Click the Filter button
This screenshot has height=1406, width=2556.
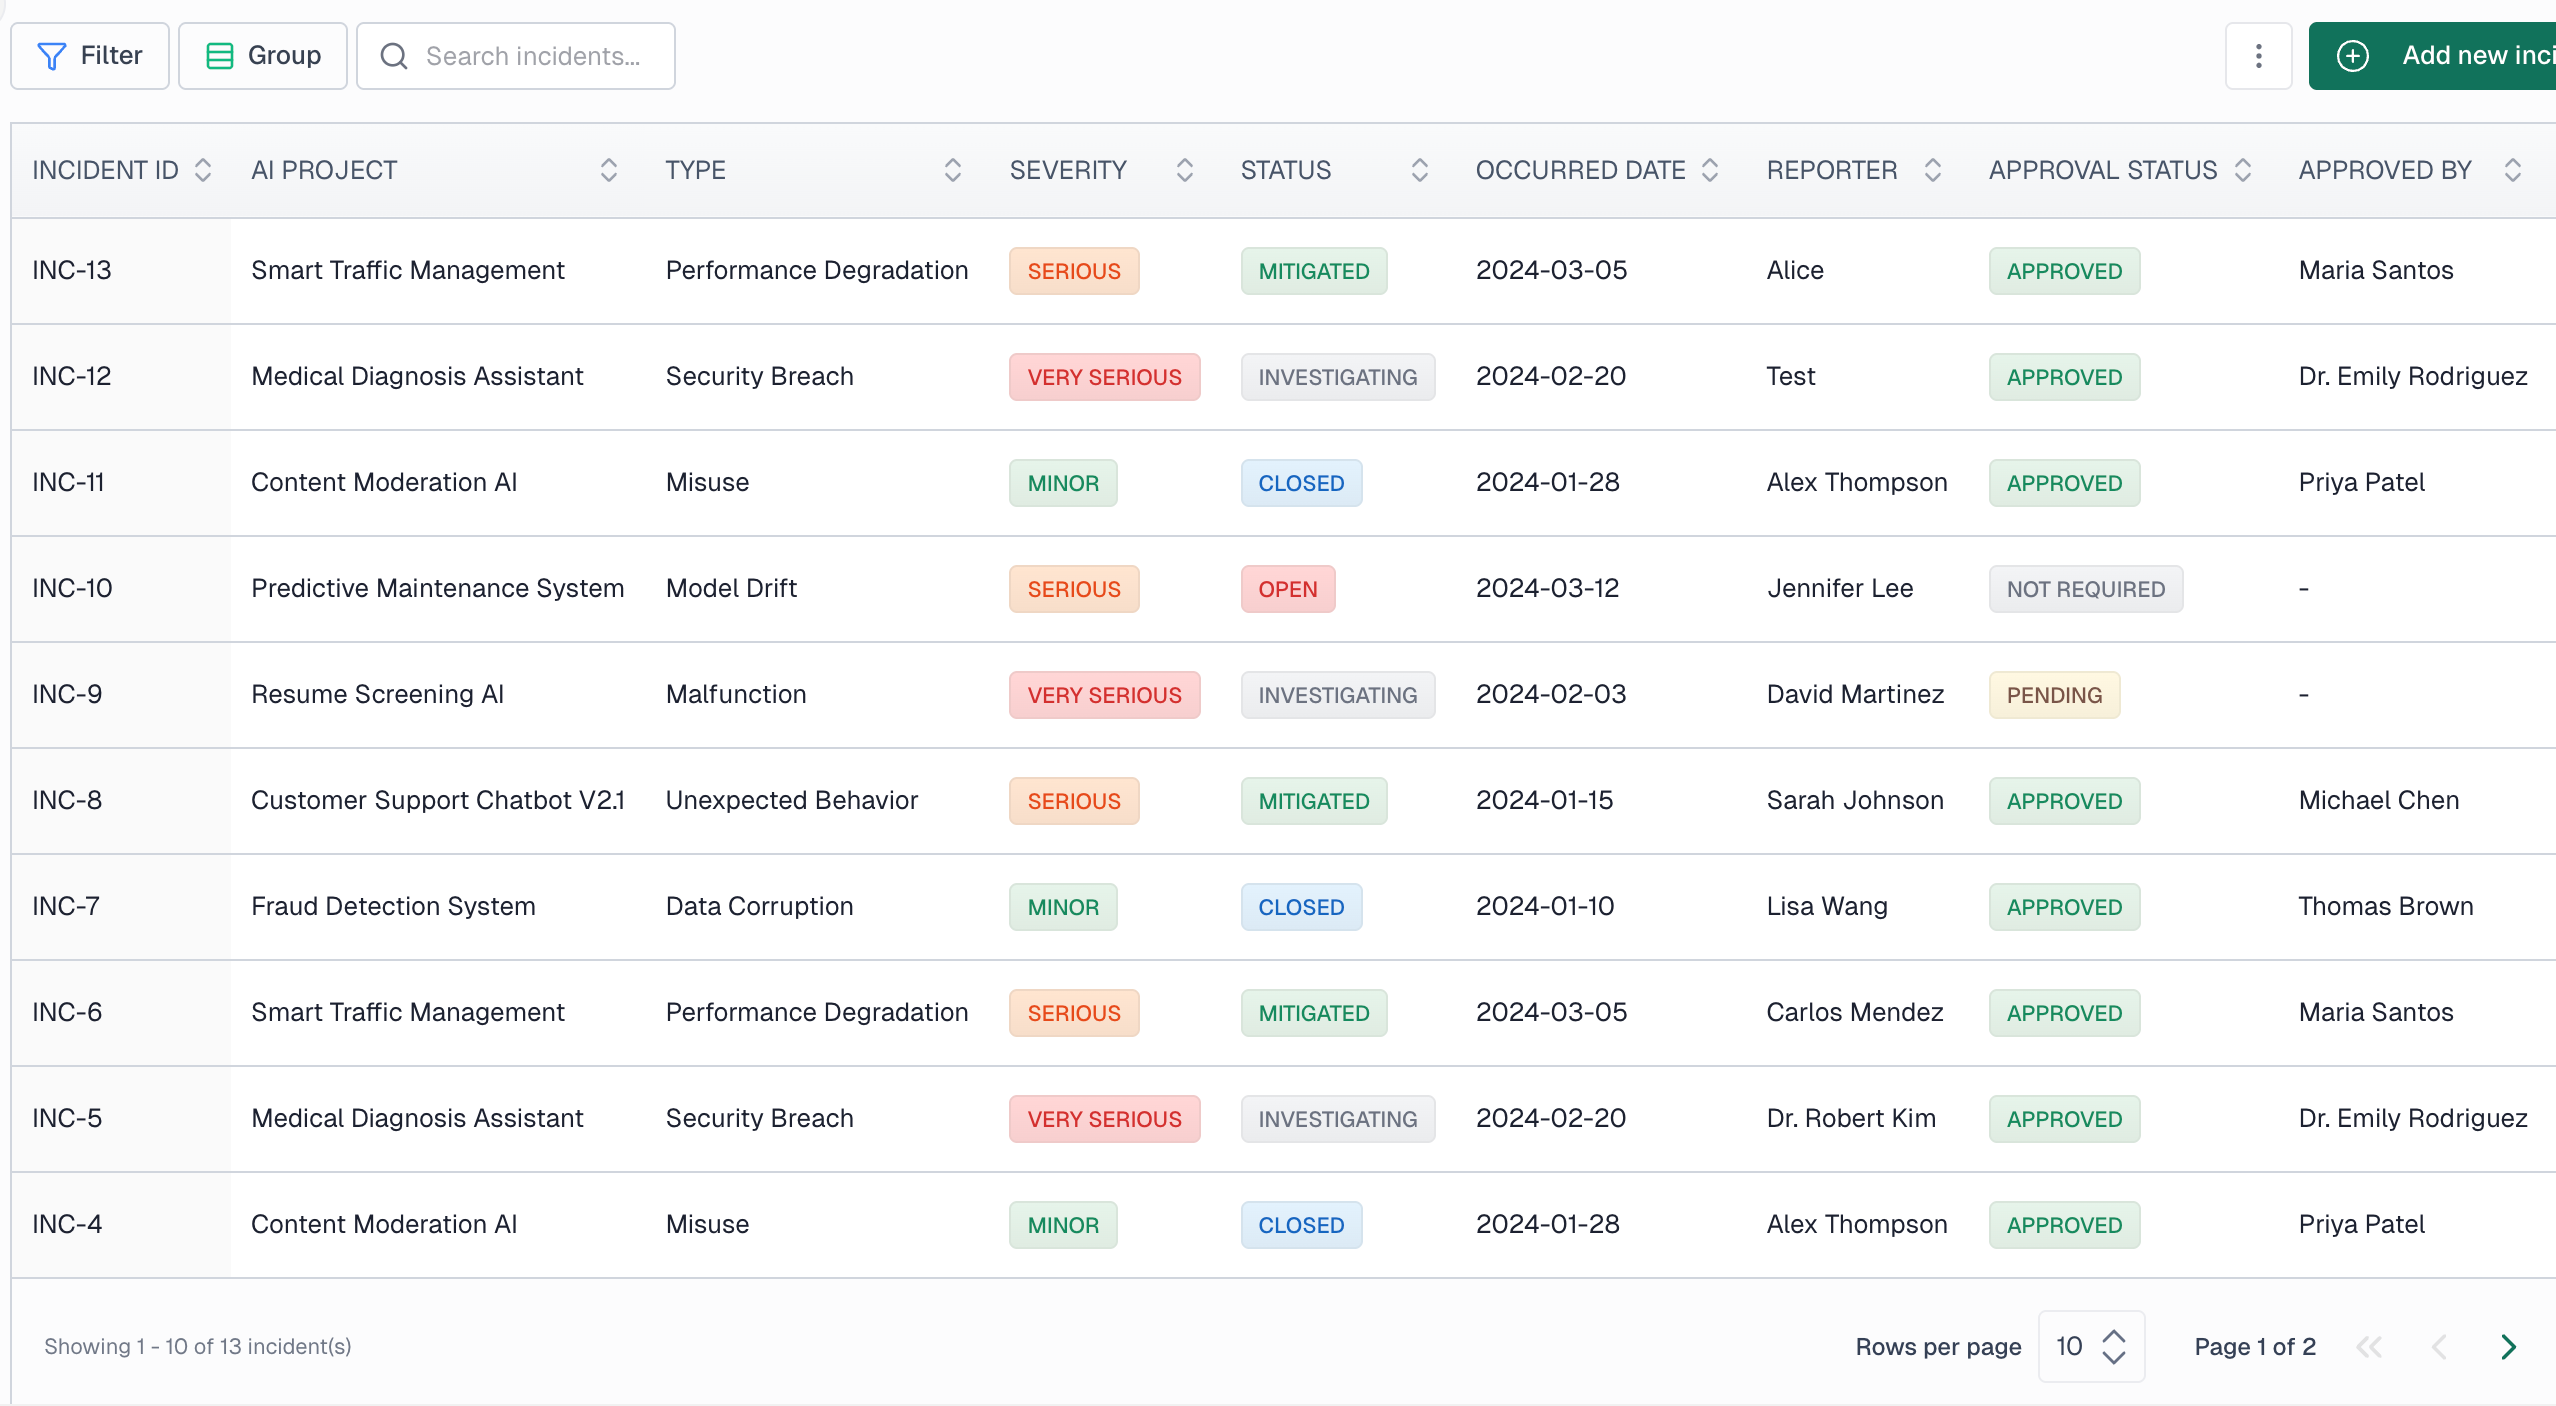[x=89, y=55]
